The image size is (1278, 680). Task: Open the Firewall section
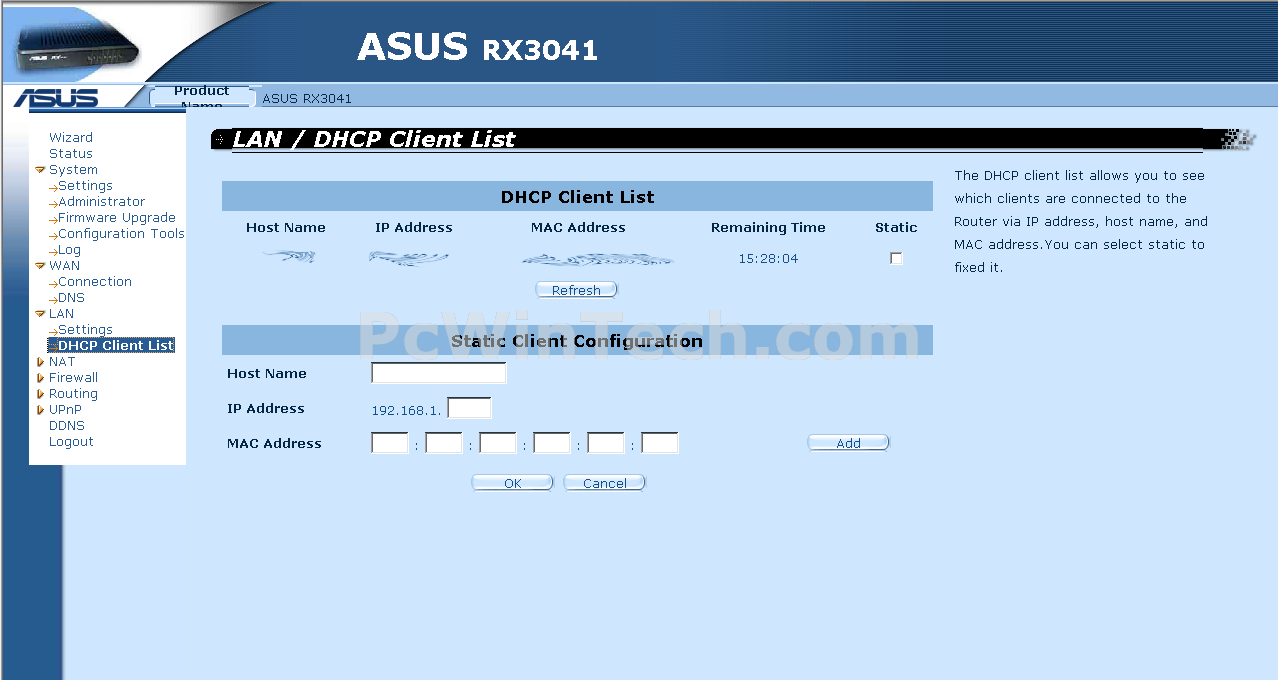point(73,378)
